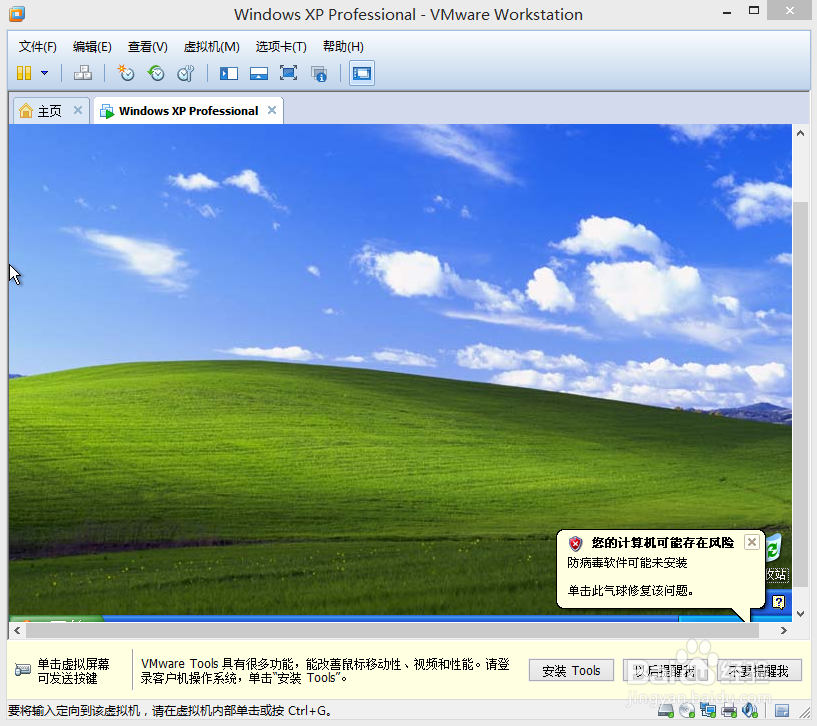
Task: Click the red security shield balloon icon
Action: pos(575,544)
